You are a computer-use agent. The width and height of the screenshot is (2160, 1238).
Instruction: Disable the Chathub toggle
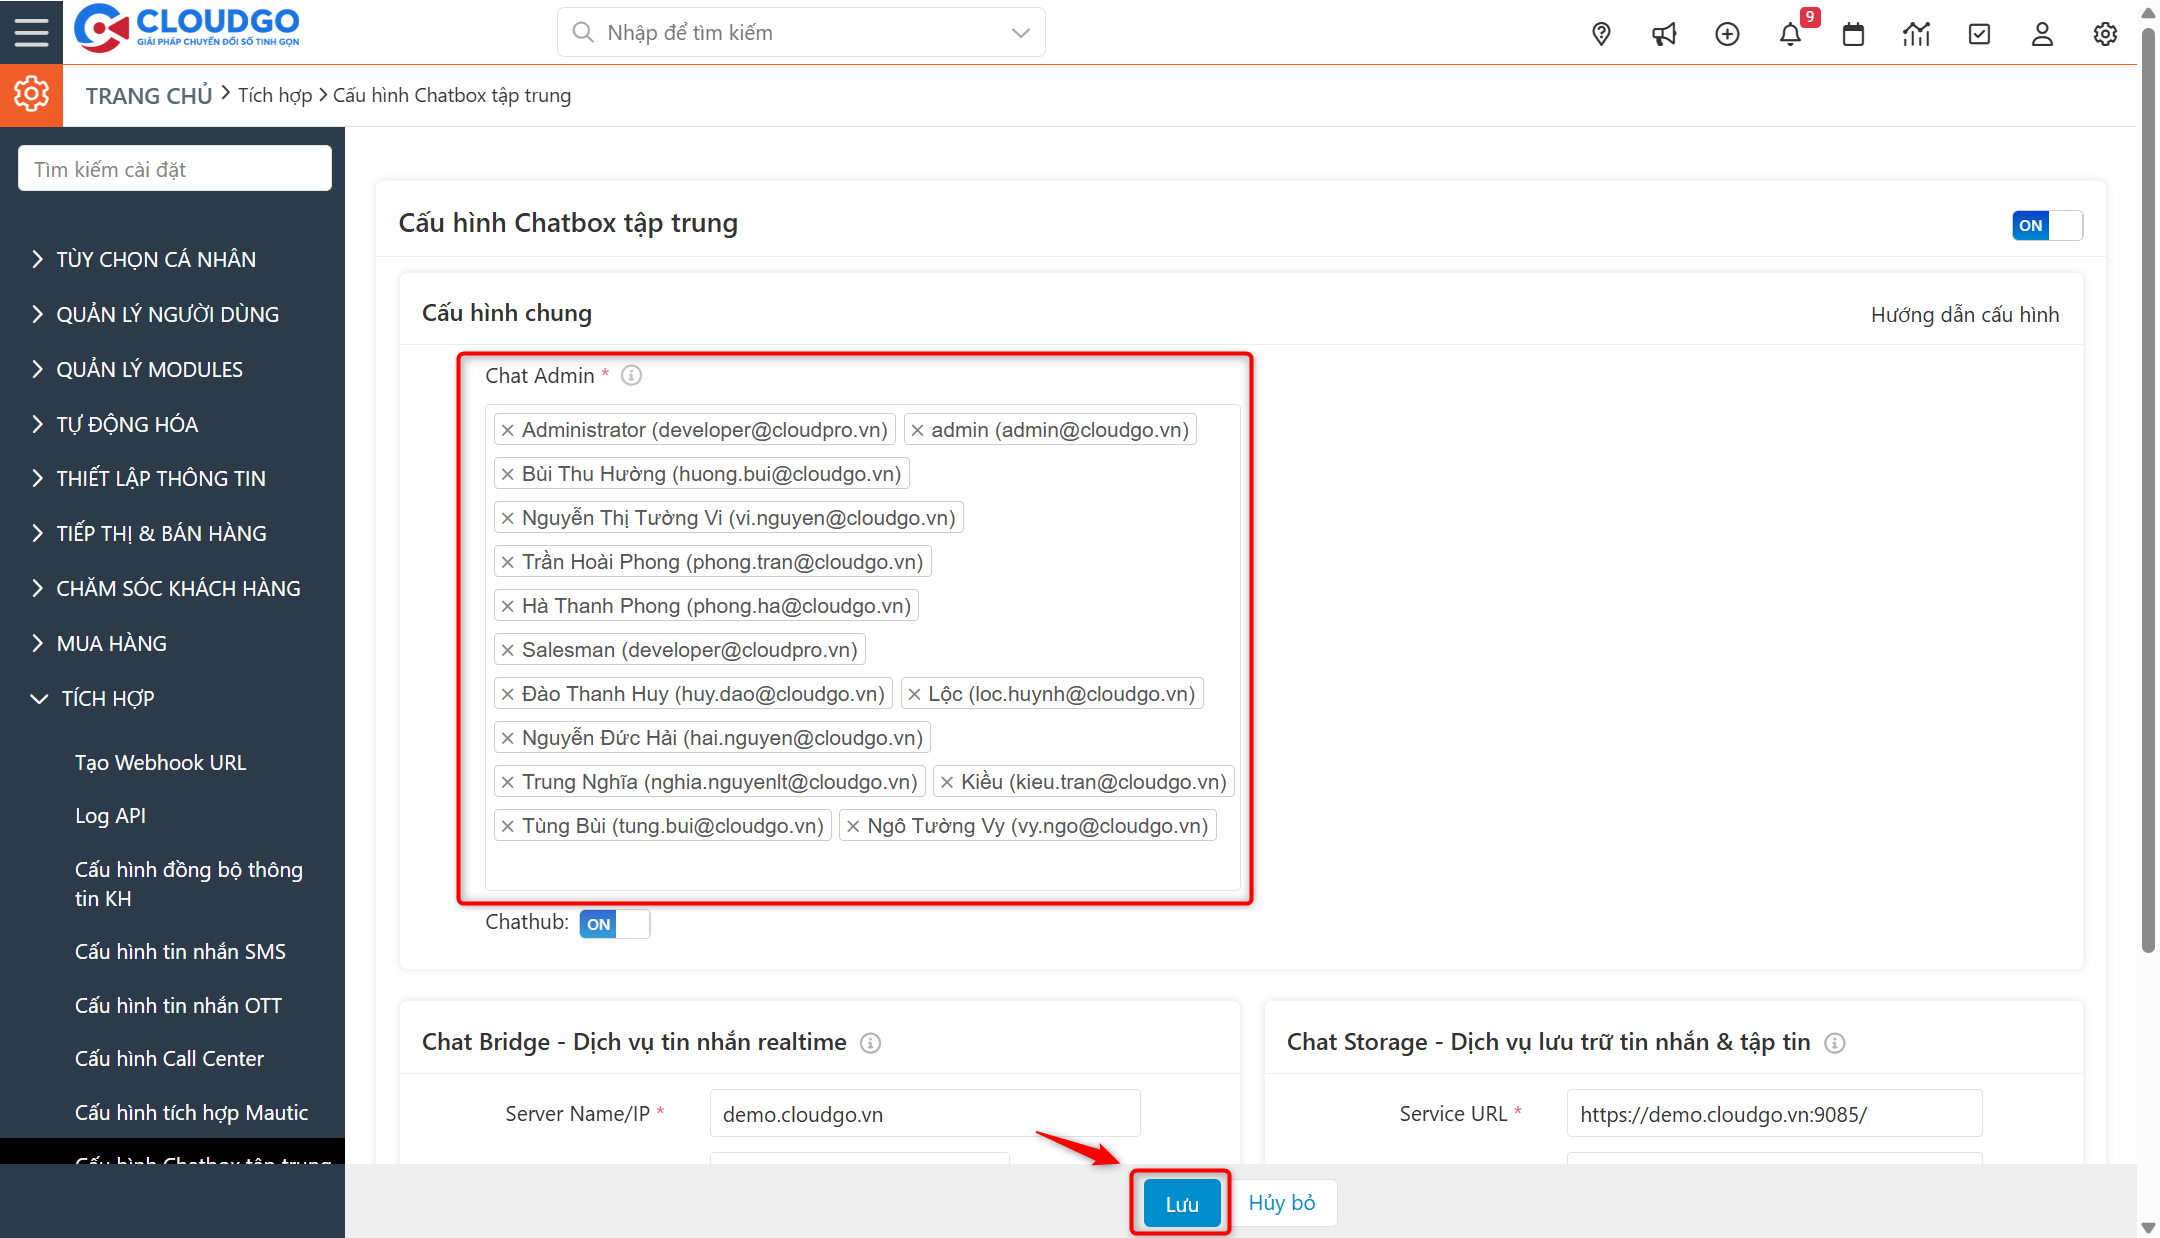click(614, 922)
